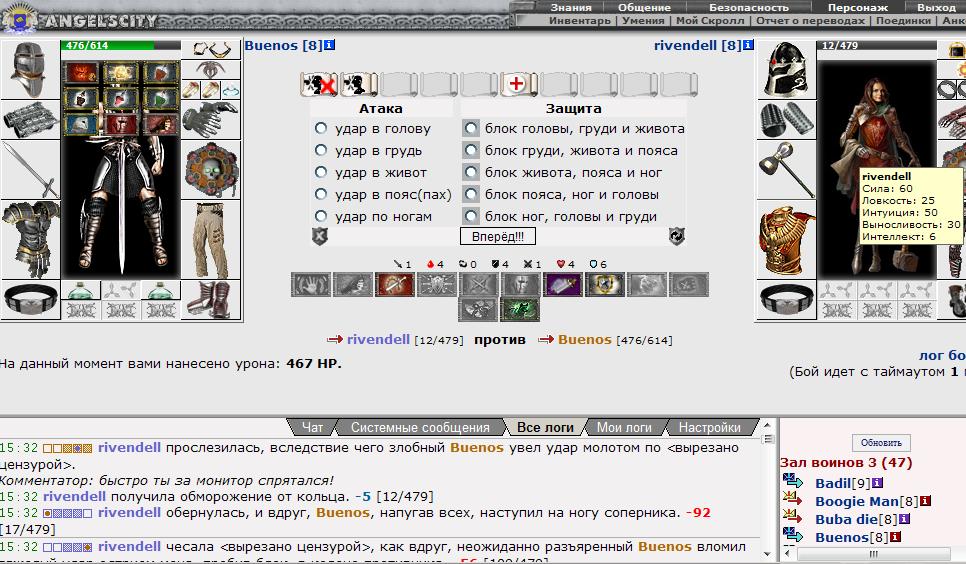Click Buenos's boots equipment slot
This screenshot has width=966, height=564.
point(211,300)
